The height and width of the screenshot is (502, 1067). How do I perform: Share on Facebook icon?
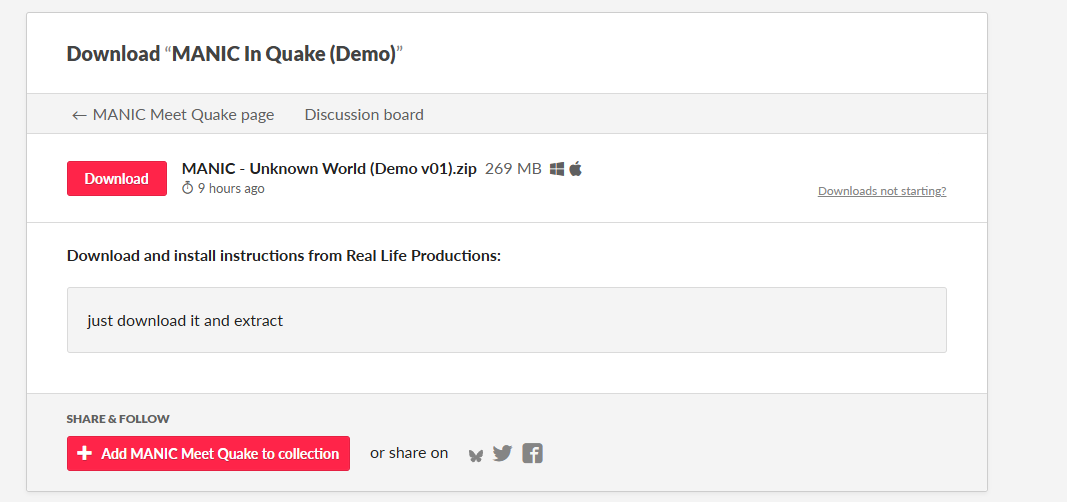[532, 453]
